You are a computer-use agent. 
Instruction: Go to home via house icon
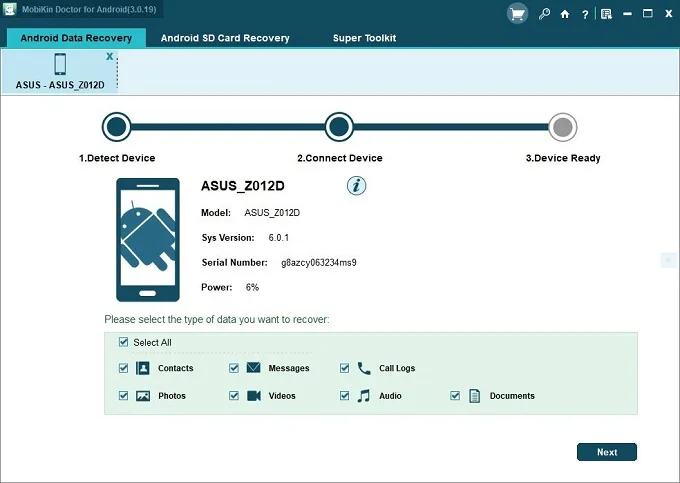565,14
